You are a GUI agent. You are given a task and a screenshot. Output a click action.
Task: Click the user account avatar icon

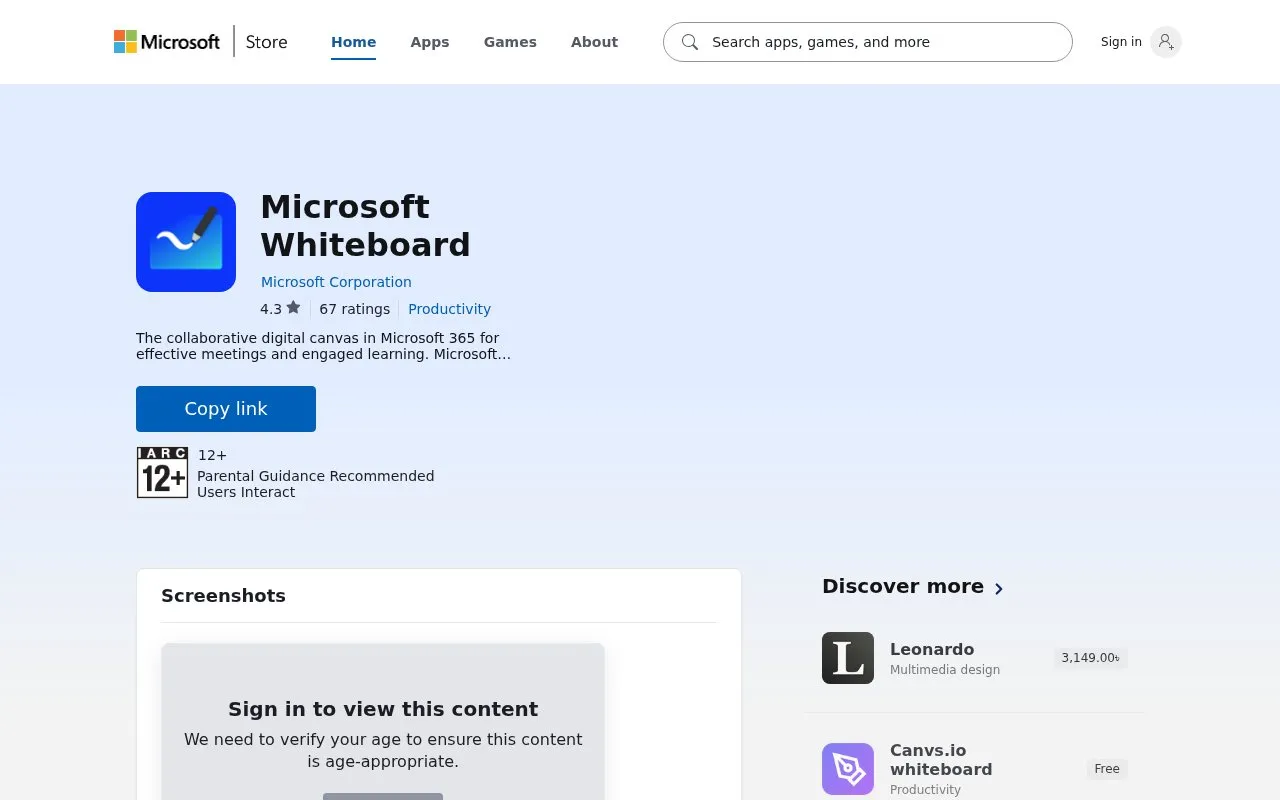click(1166, 42)
